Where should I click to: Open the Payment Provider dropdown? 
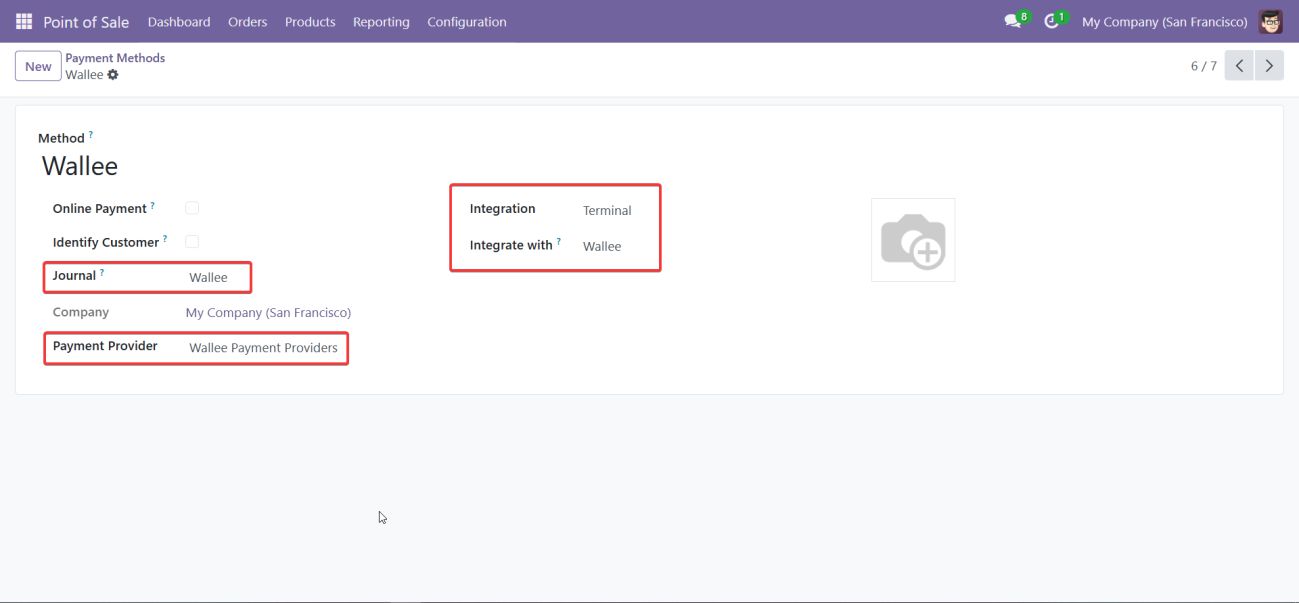coord(263,348)
